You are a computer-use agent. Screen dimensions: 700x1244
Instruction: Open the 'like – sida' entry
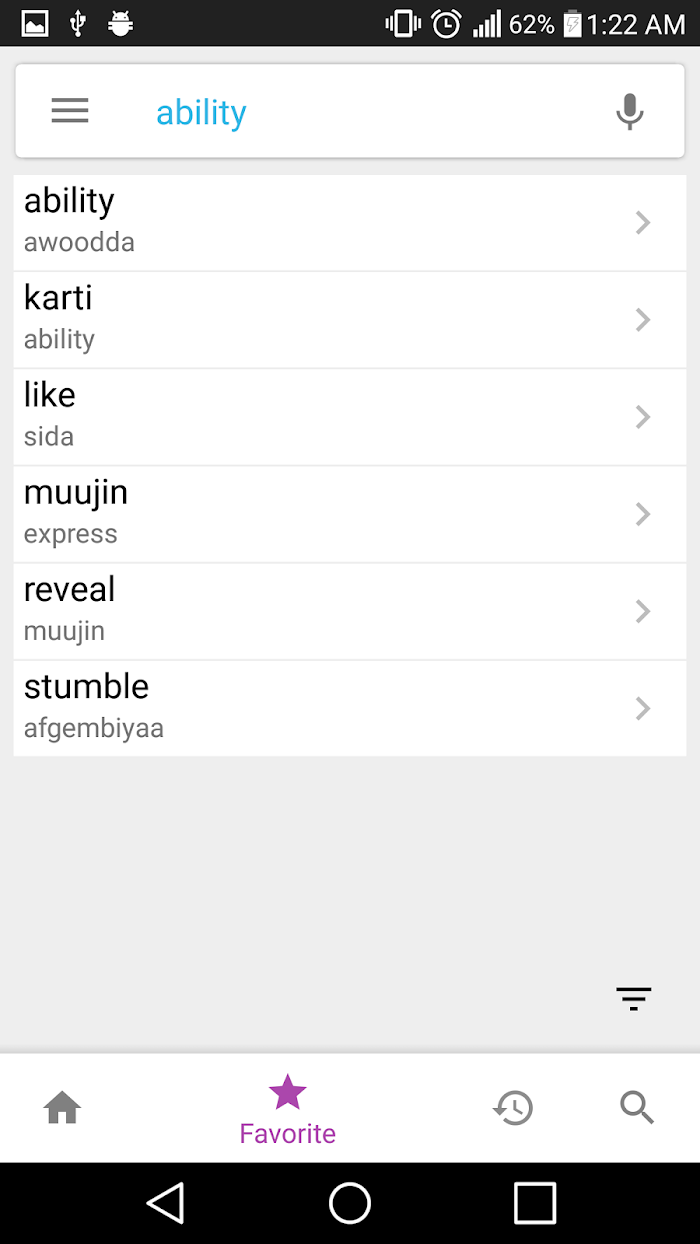350,417
